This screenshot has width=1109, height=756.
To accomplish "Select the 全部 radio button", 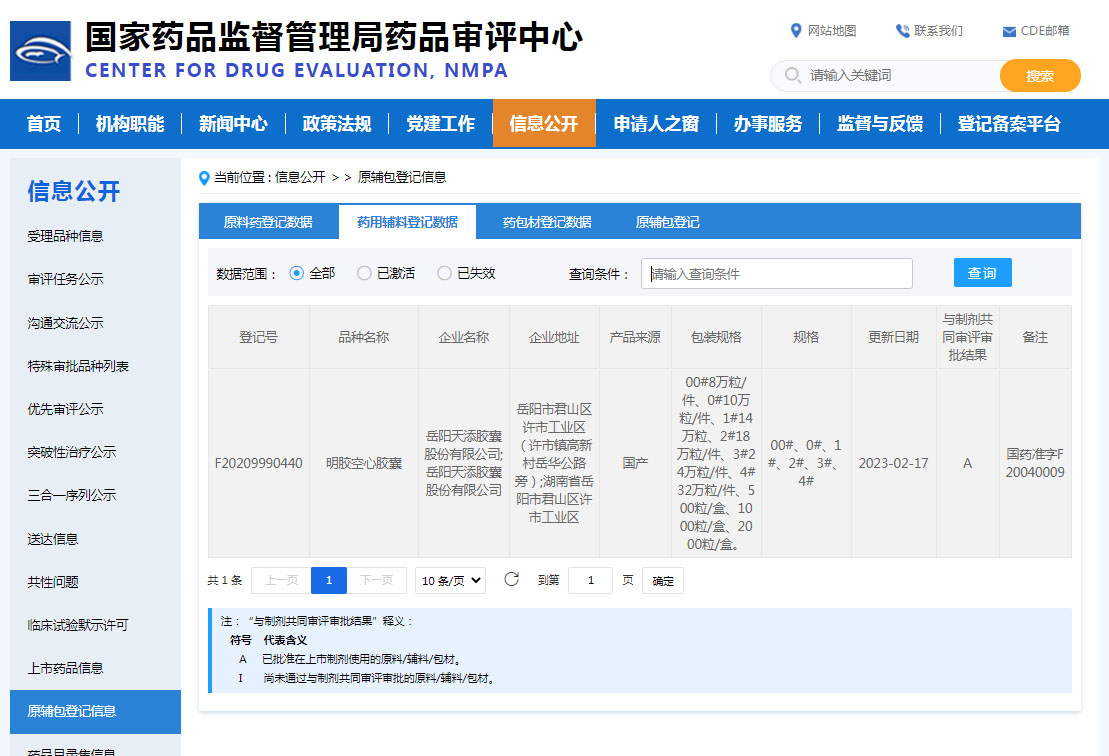I will pyautogui.click(x=296, y=273).
